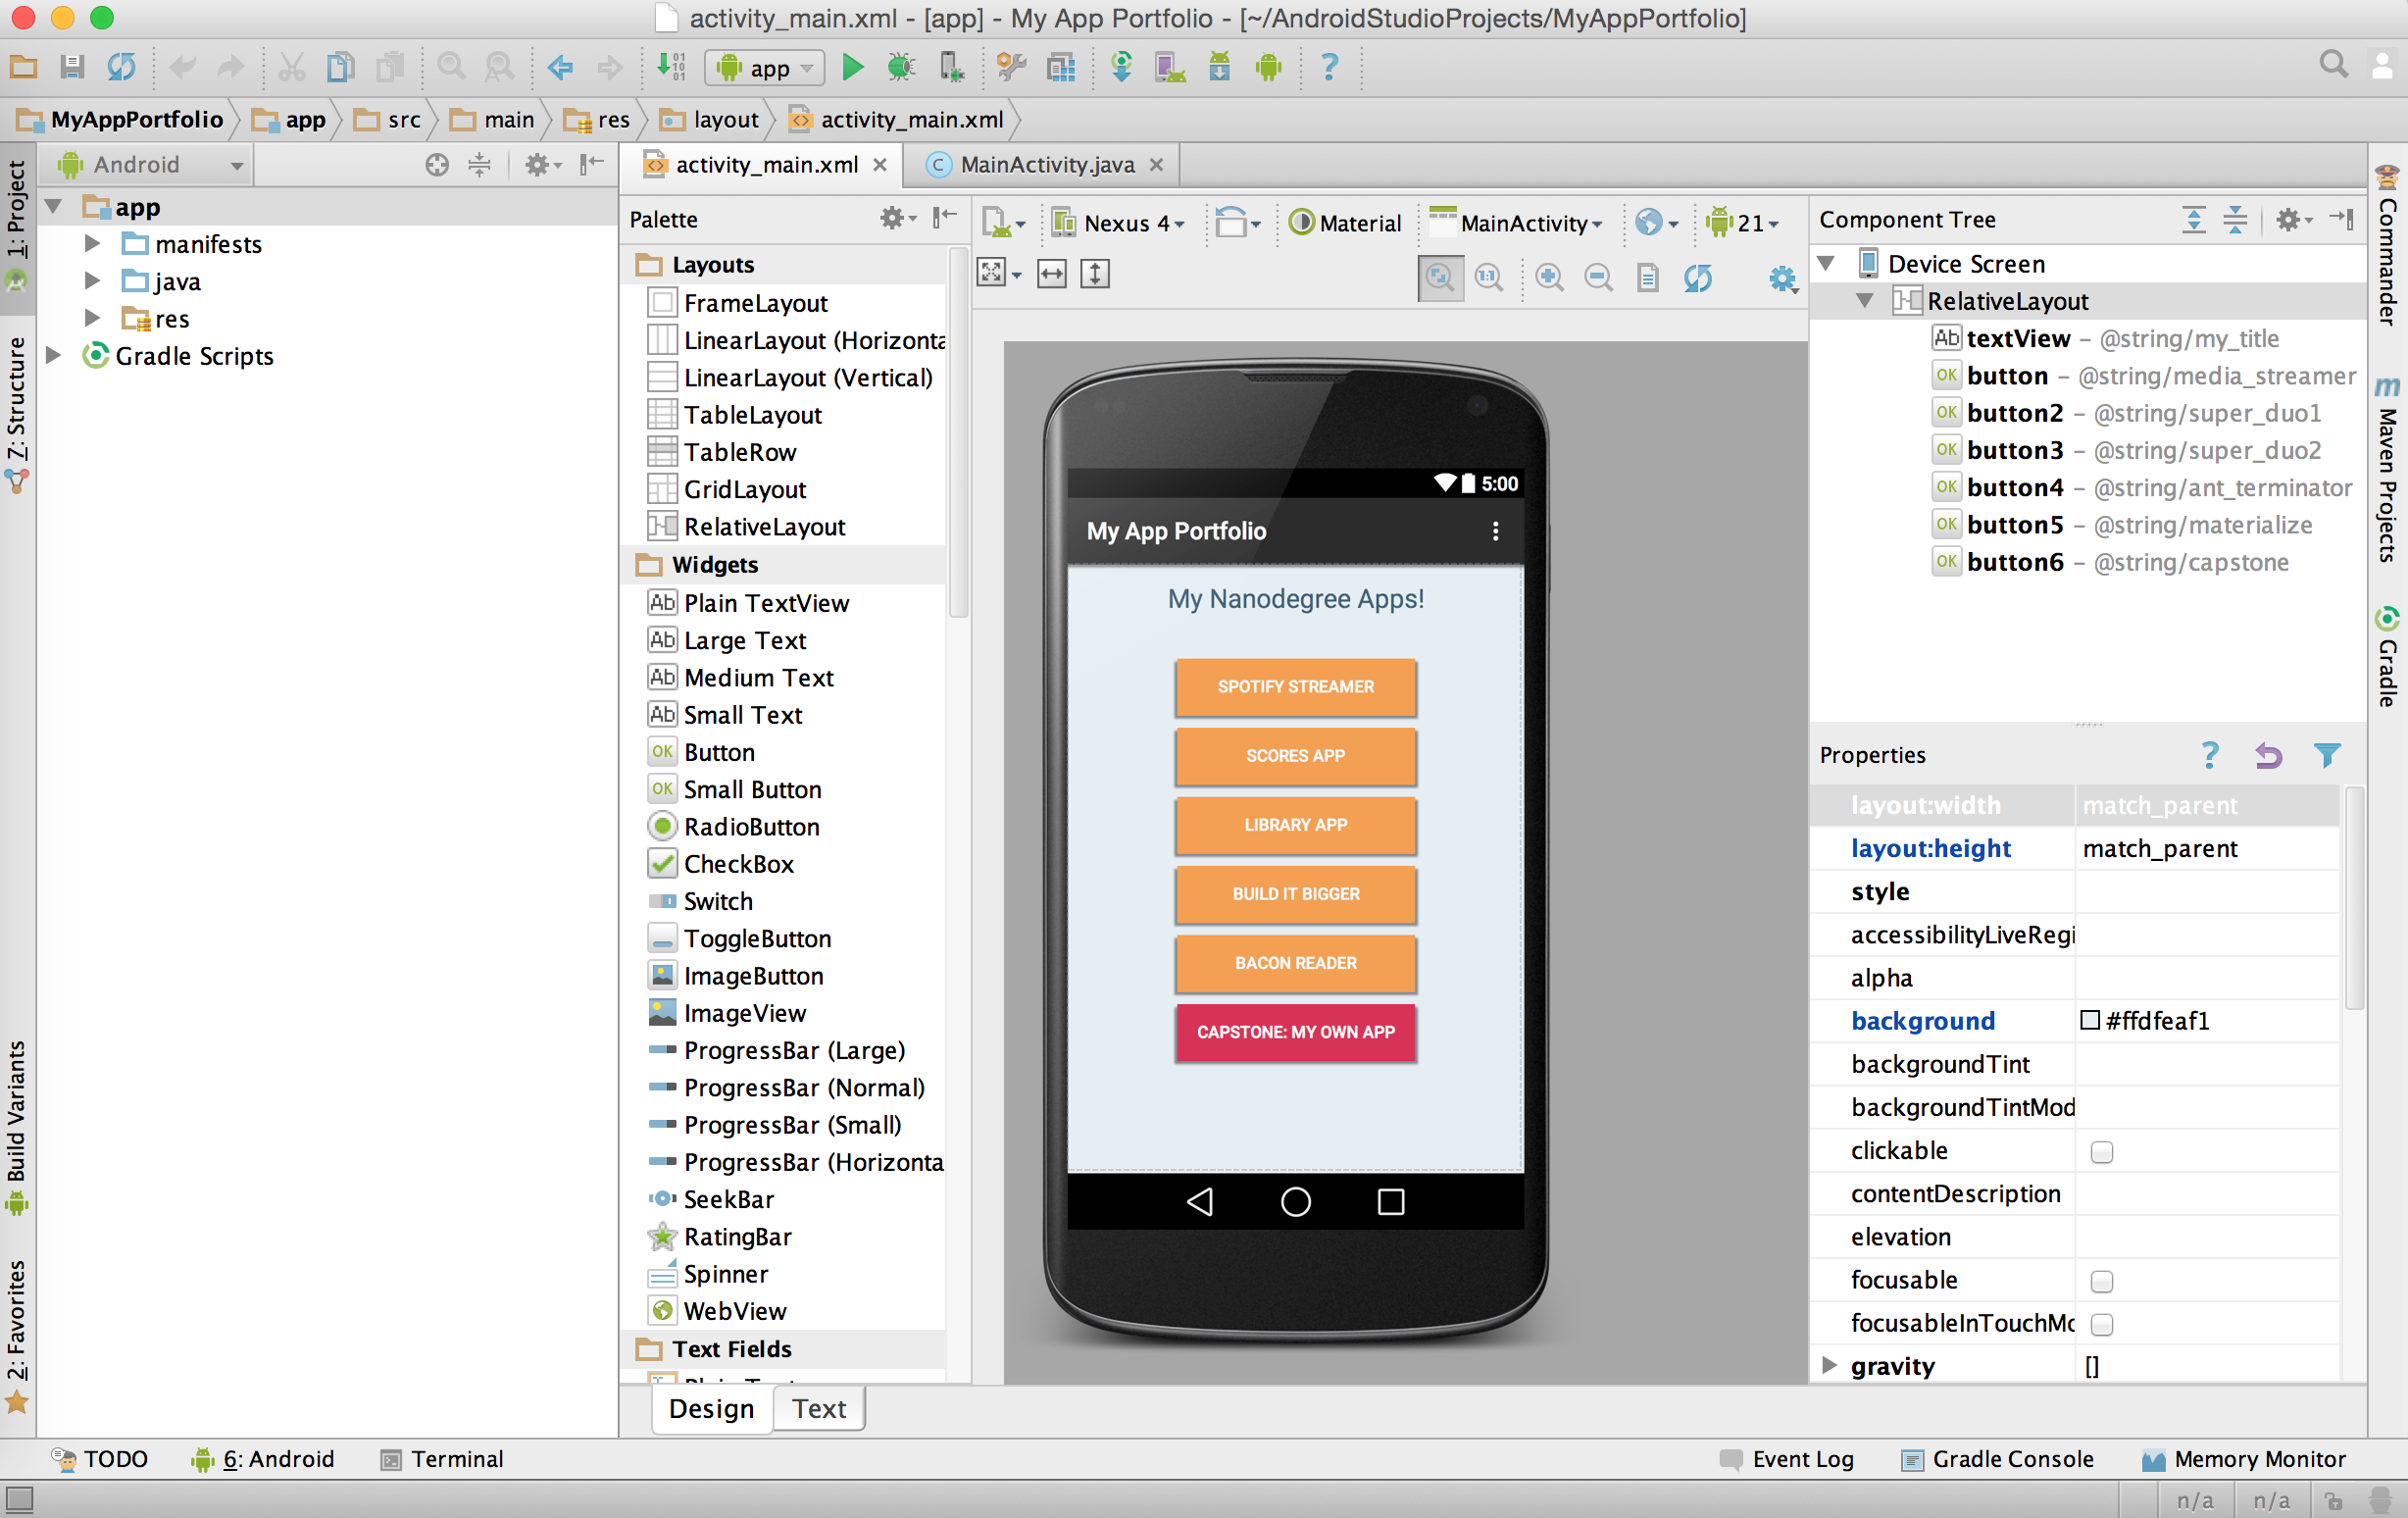Toggle layout width horizontal arrows icon
The height and width of the screenshot is (1518, 2408).
coord(1051,274)
